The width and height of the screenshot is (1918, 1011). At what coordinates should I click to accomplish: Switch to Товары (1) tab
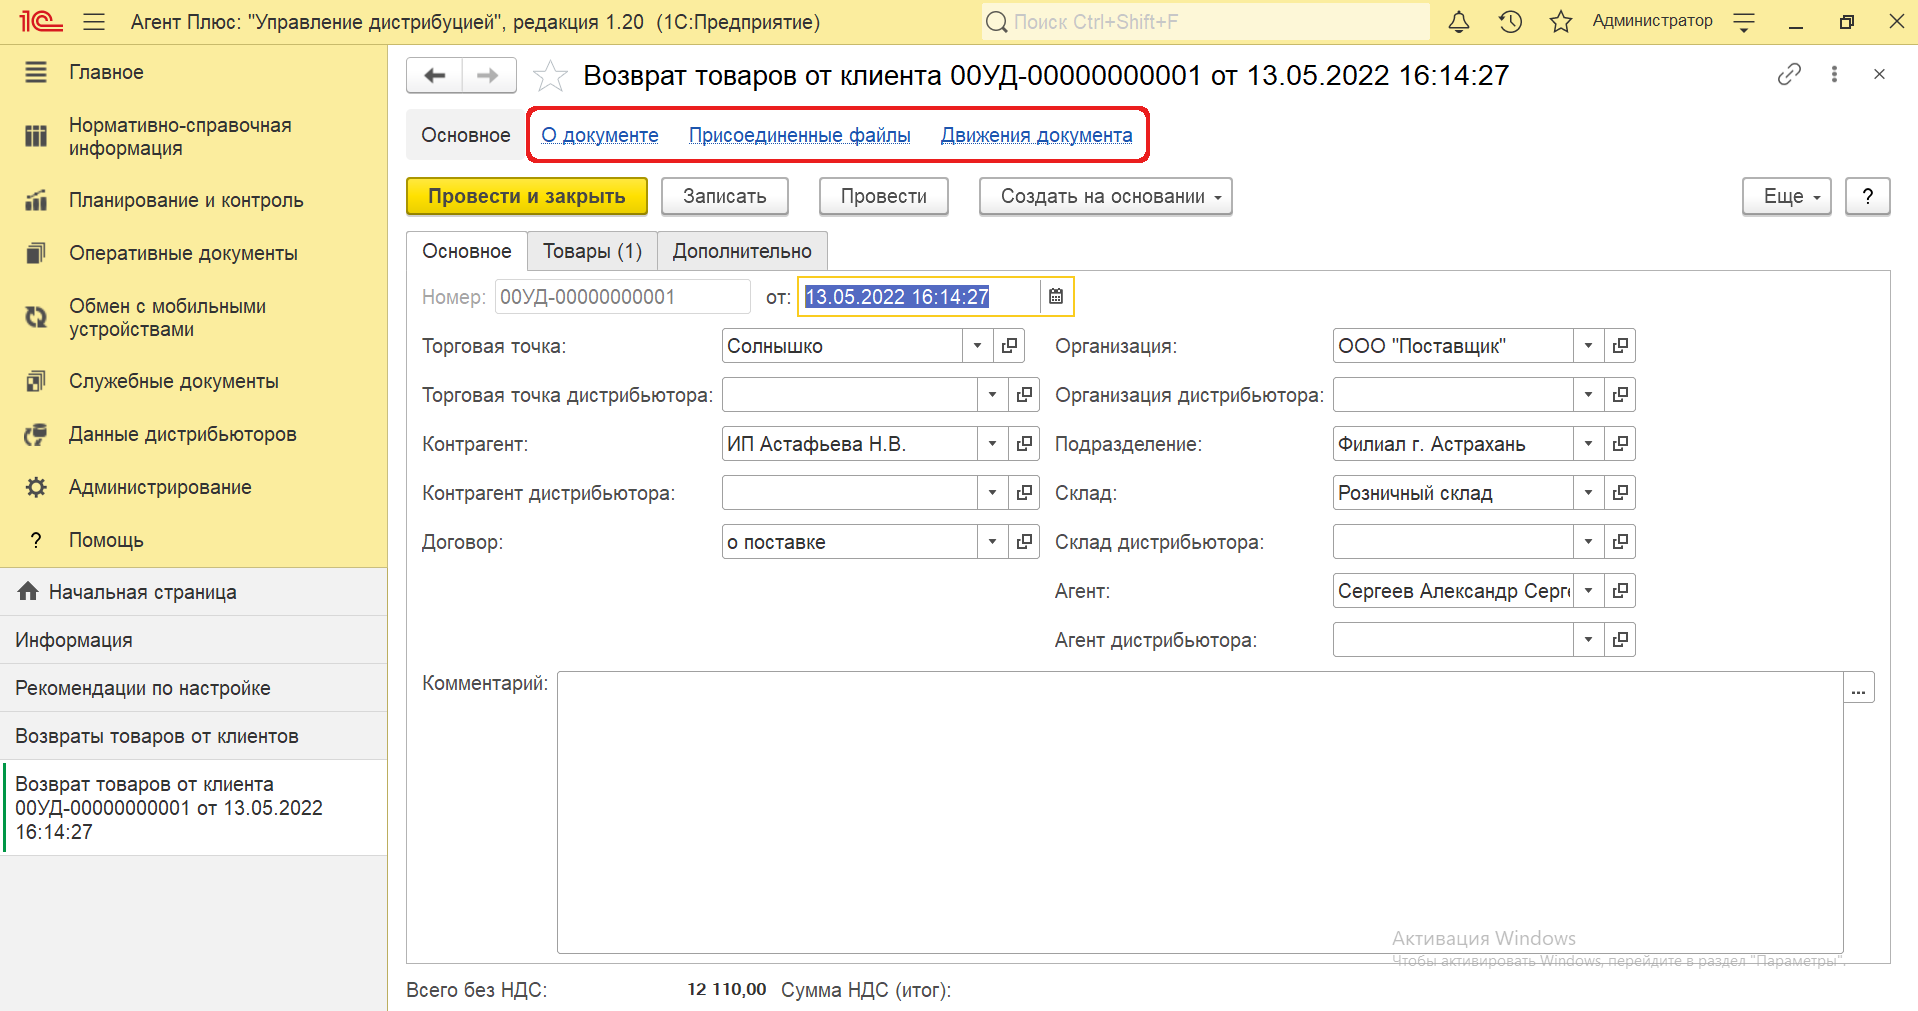tap(592, 251)
